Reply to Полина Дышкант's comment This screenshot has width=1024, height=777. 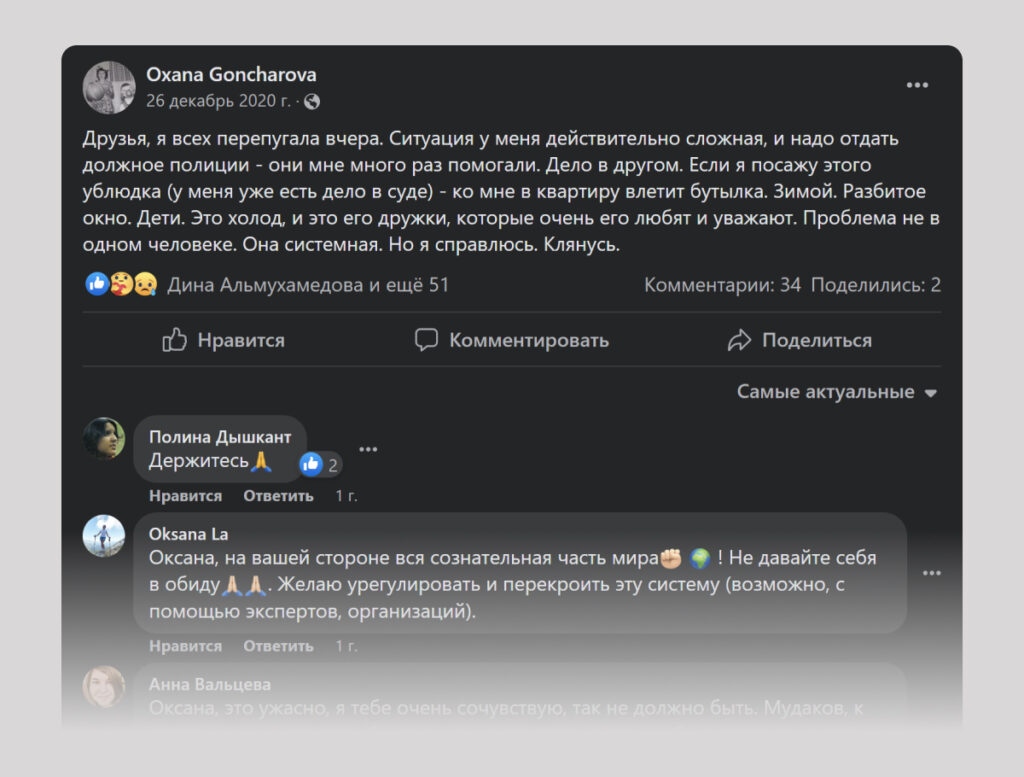(x=278, y=496)
